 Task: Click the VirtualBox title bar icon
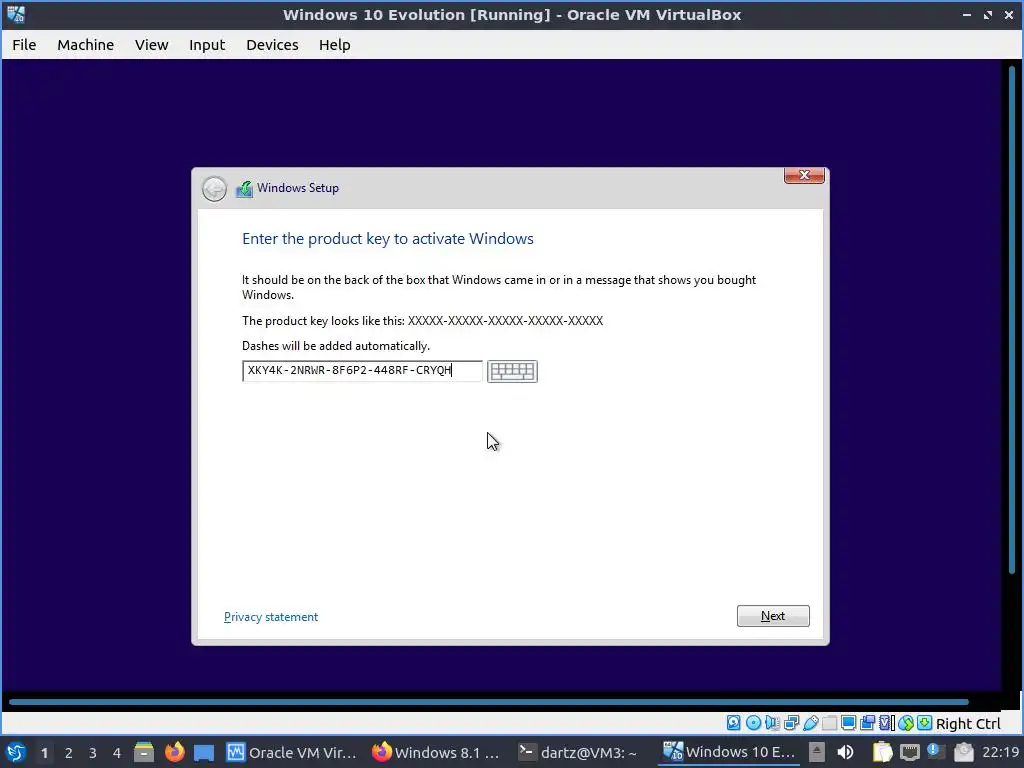tap(16, 14)
